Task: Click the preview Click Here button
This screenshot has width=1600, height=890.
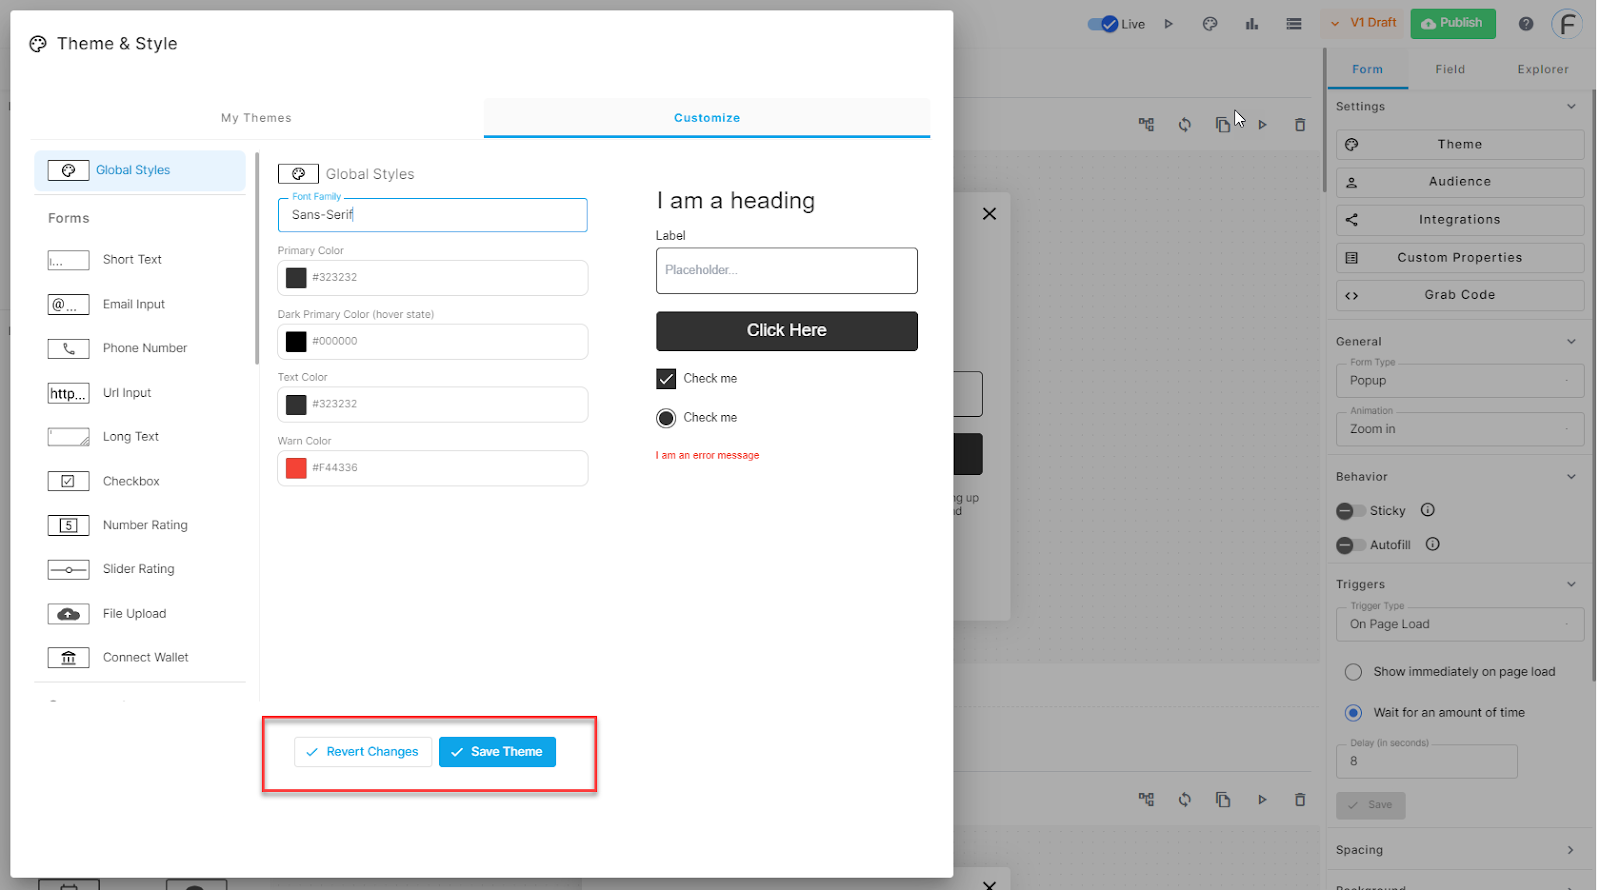Action: [786, 331]
